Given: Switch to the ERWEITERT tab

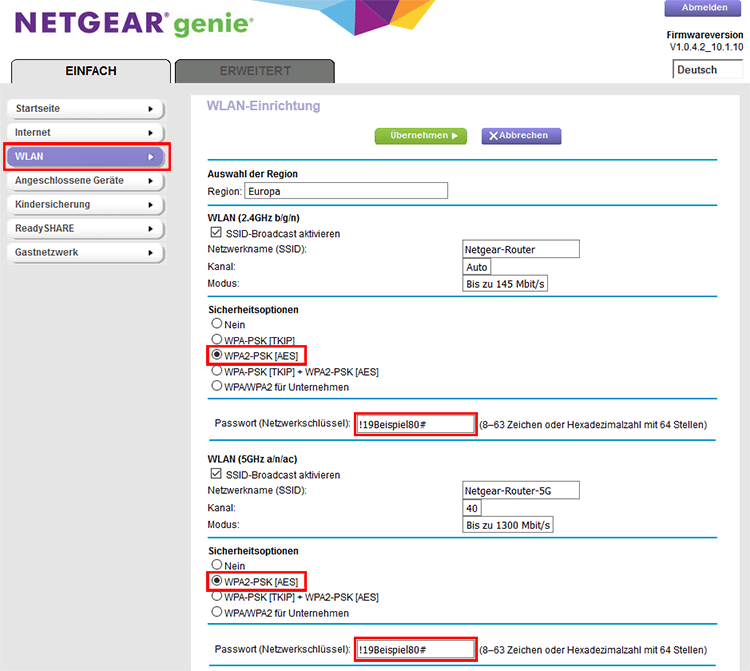Looking at the screenshot, I should (x=254, y=71).
